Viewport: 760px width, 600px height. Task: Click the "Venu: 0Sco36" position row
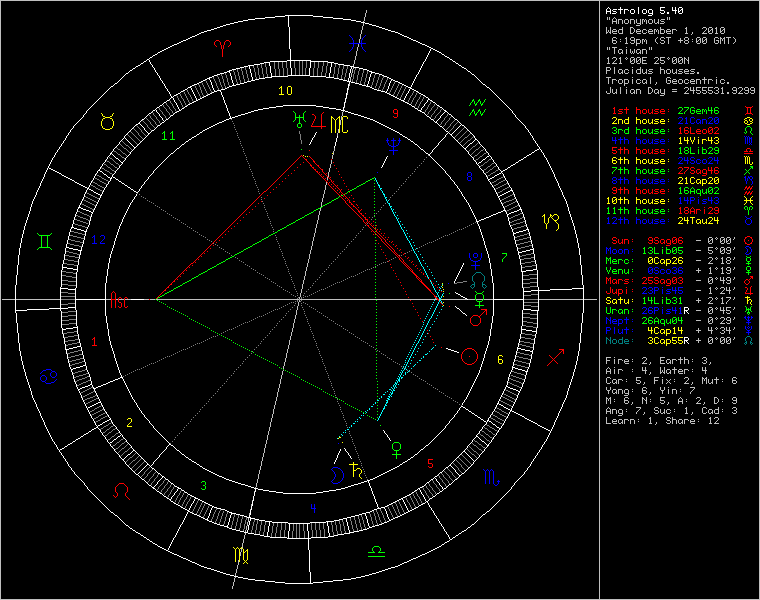[x=680, y=270]
